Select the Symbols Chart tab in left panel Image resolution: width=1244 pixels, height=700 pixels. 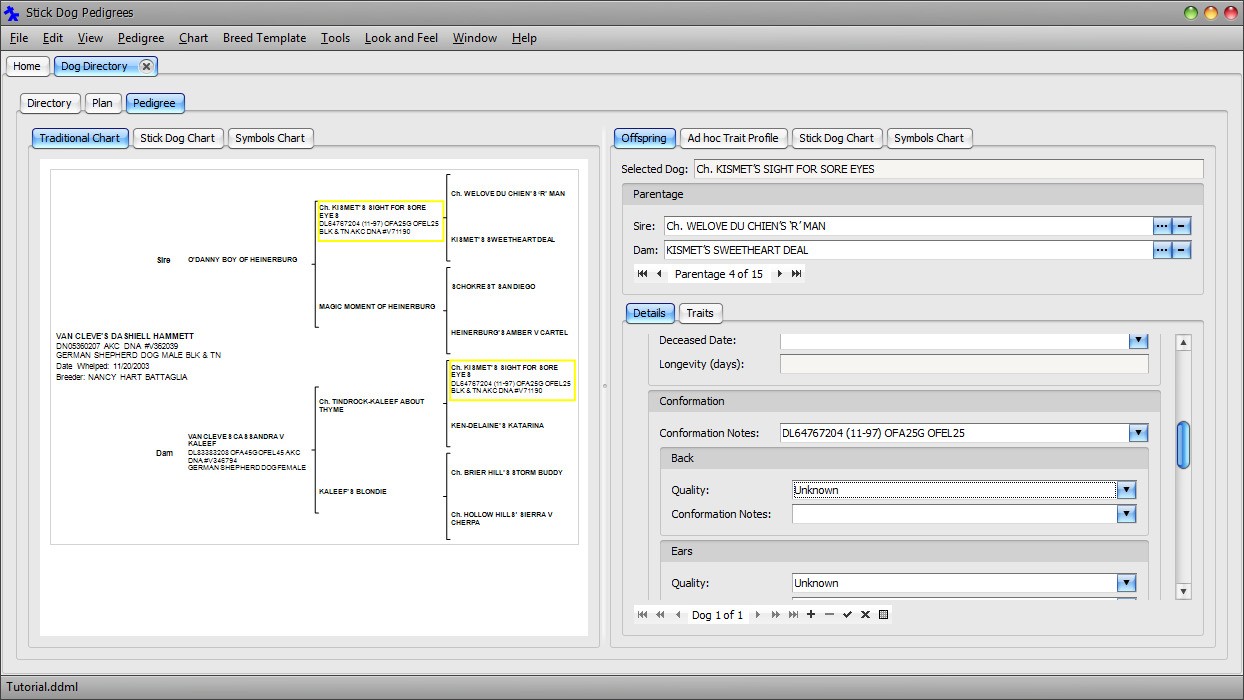(270, 138)
